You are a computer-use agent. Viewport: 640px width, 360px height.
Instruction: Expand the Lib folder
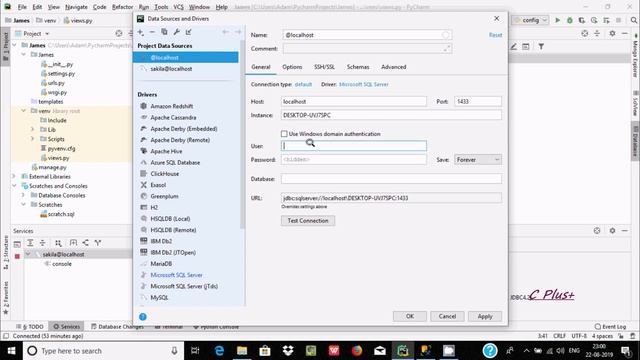(x=33, y=130)
